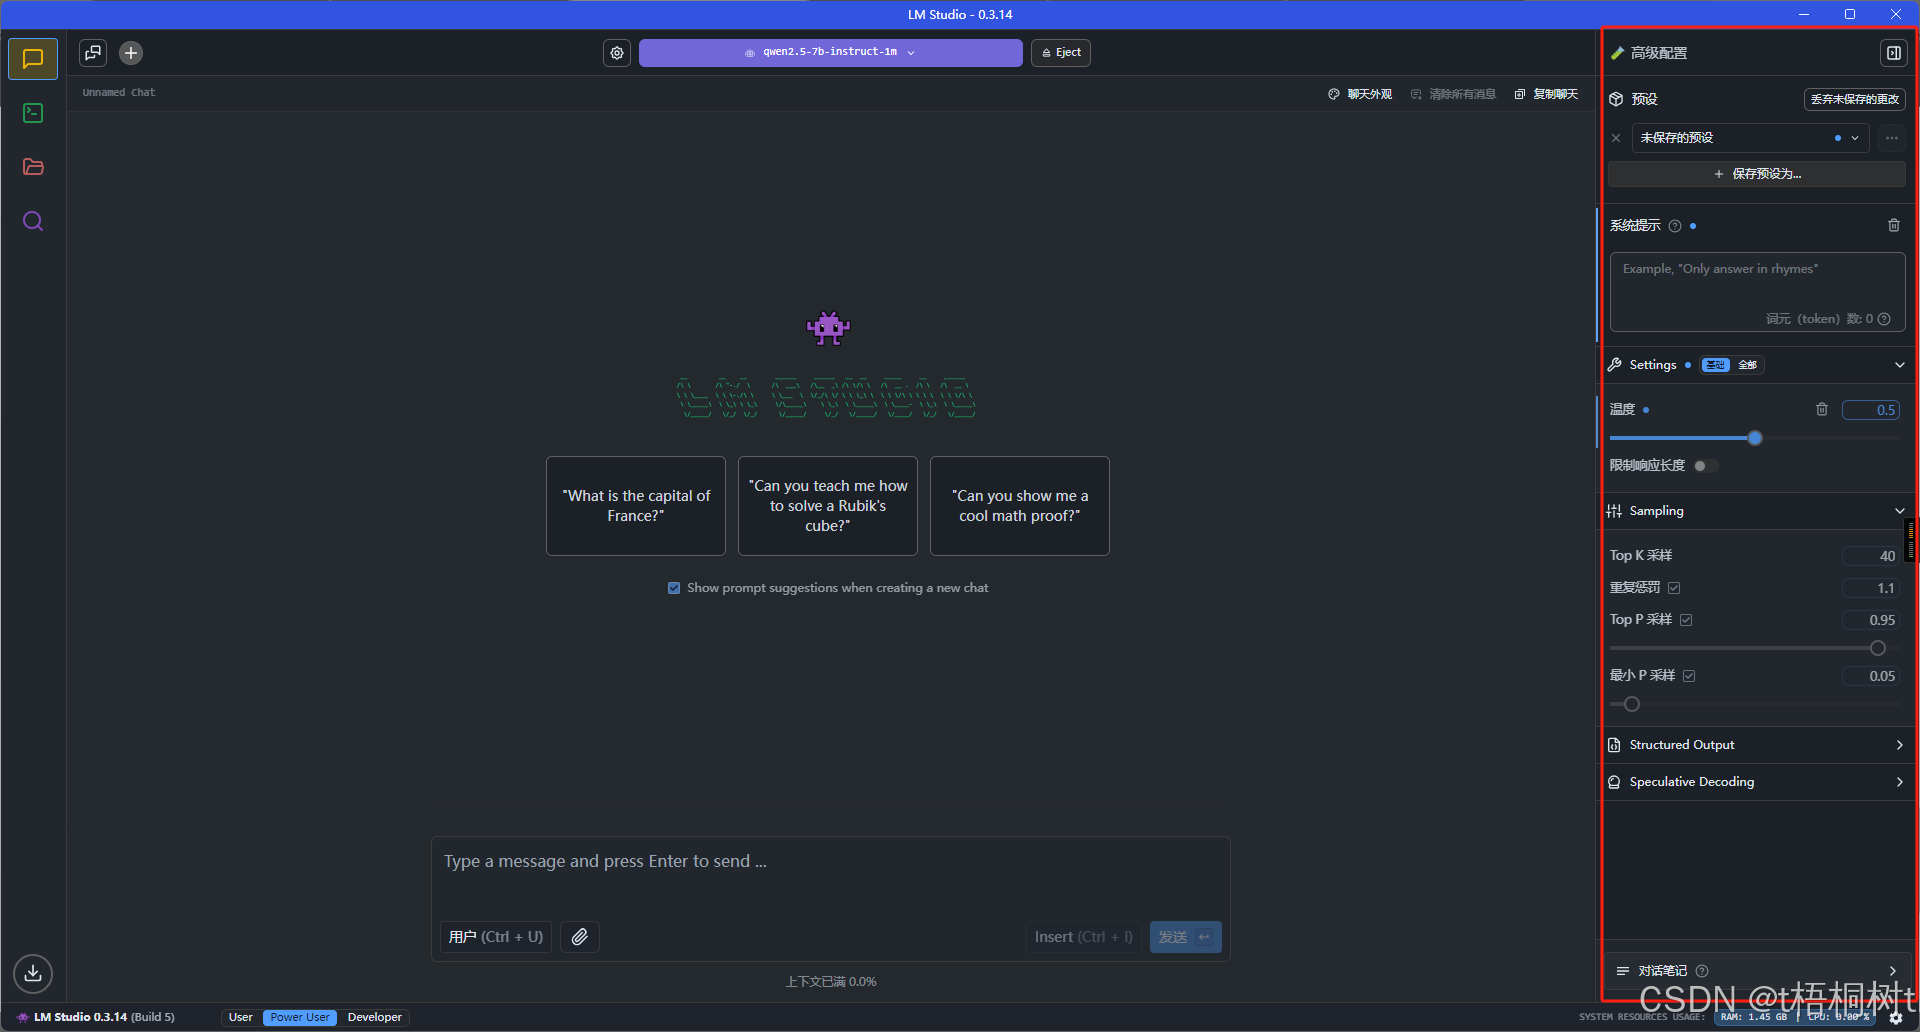
Task: Open the qwen2.5-7b-instruct-1m model selector
Action: click(x=830, y=53)
